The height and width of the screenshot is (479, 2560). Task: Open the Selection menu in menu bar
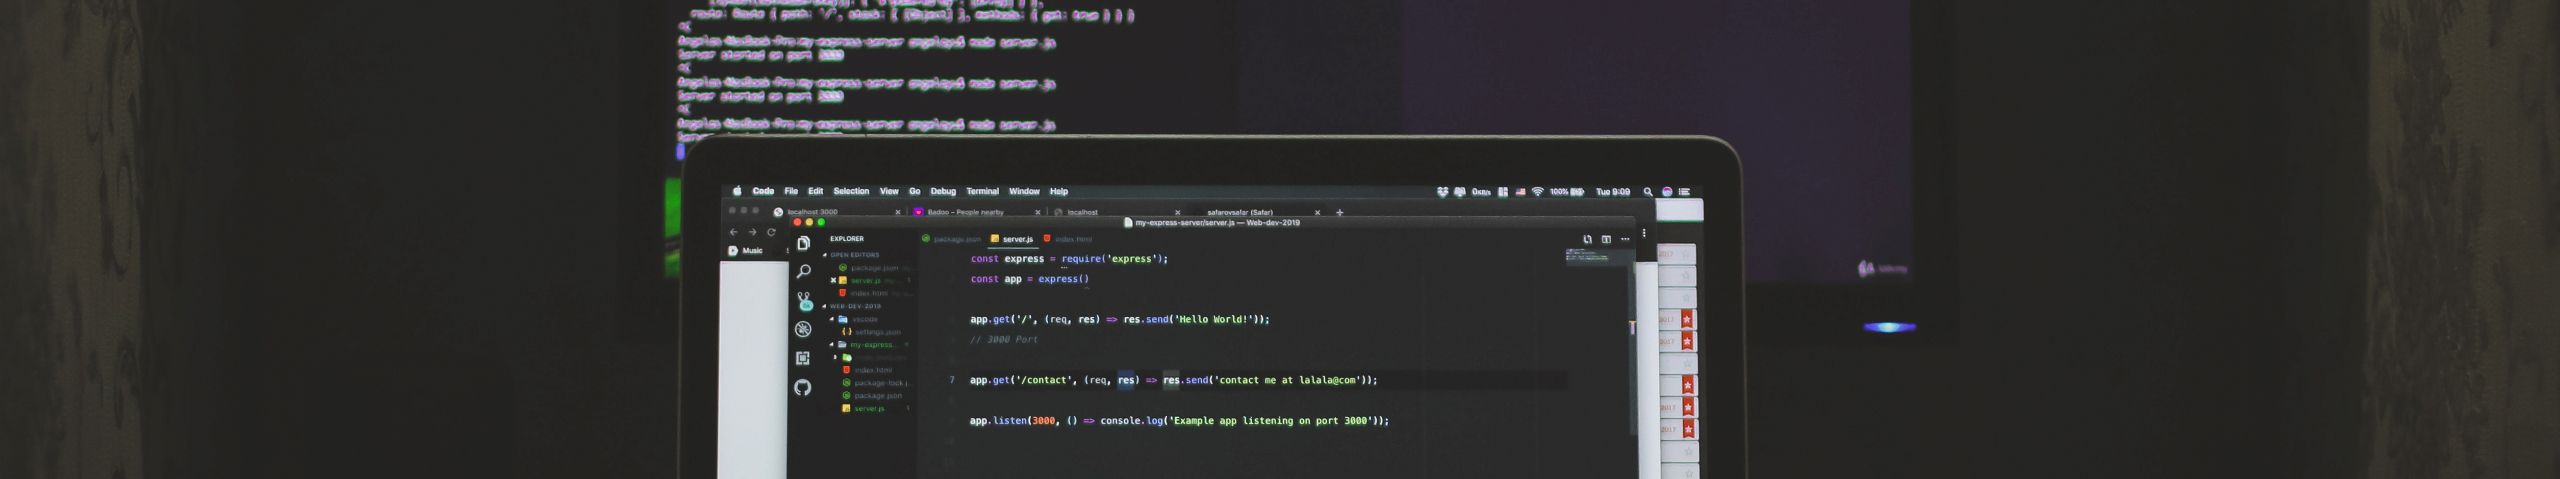(x=851, y=191)
